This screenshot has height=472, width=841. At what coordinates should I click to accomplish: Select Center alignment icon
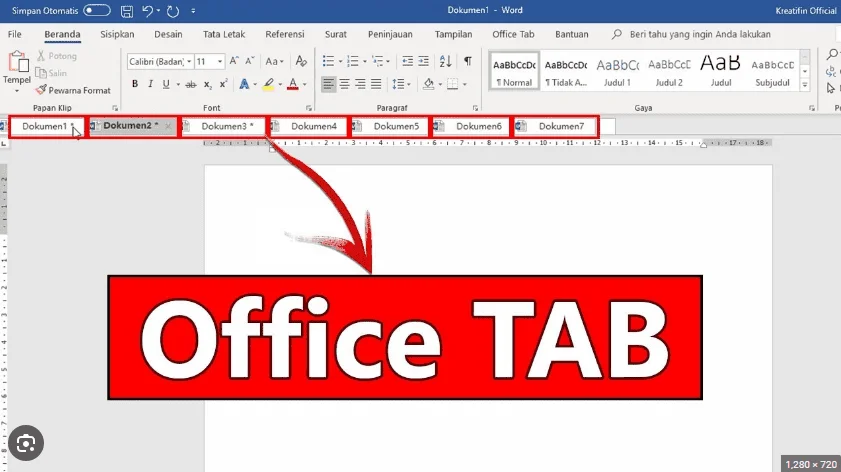(344, 84)
